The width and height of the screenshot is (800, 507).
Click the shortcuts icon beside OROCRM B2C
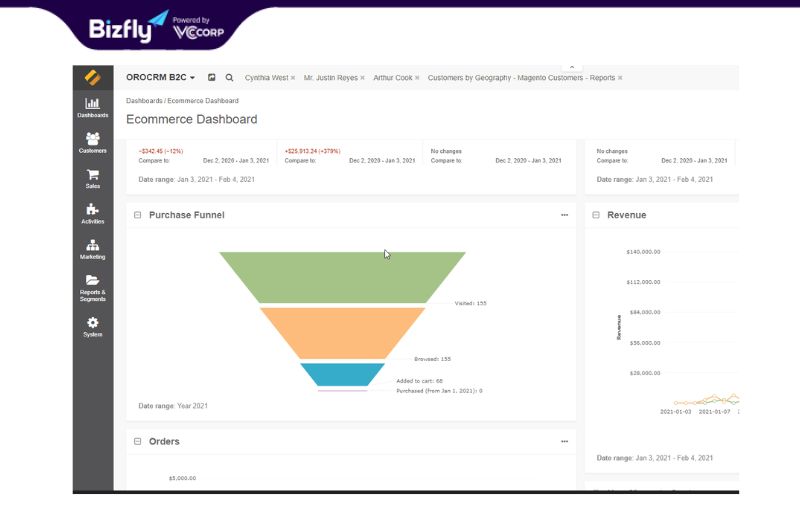coord(211,78)
